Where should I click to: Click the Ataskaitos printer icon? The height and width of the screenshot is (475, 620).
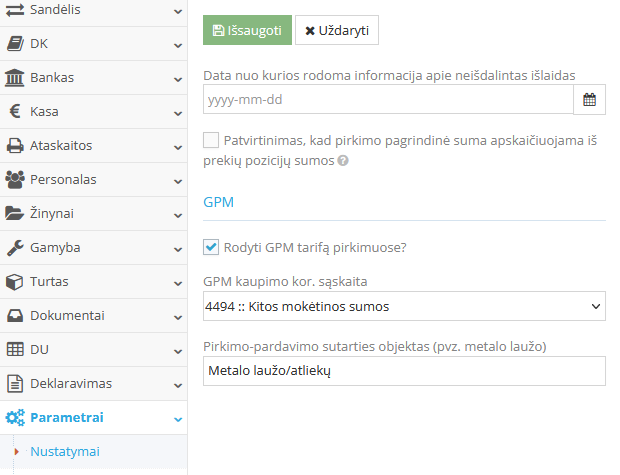coord(15,146)
